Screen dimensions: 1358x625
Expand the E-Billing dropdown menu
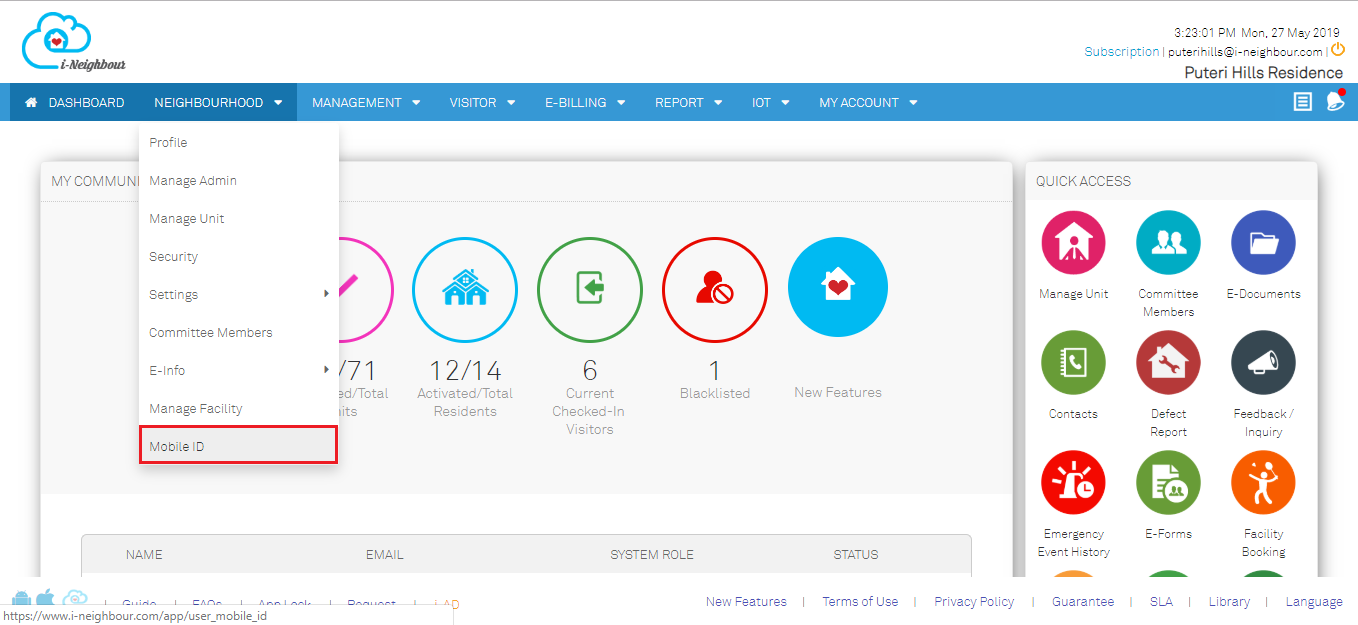tap(585, 102)
